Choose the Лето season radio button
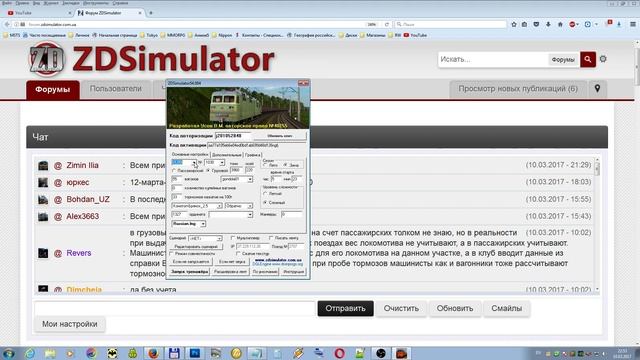This screenshot has width=640, height=360. tap(265, 165)
